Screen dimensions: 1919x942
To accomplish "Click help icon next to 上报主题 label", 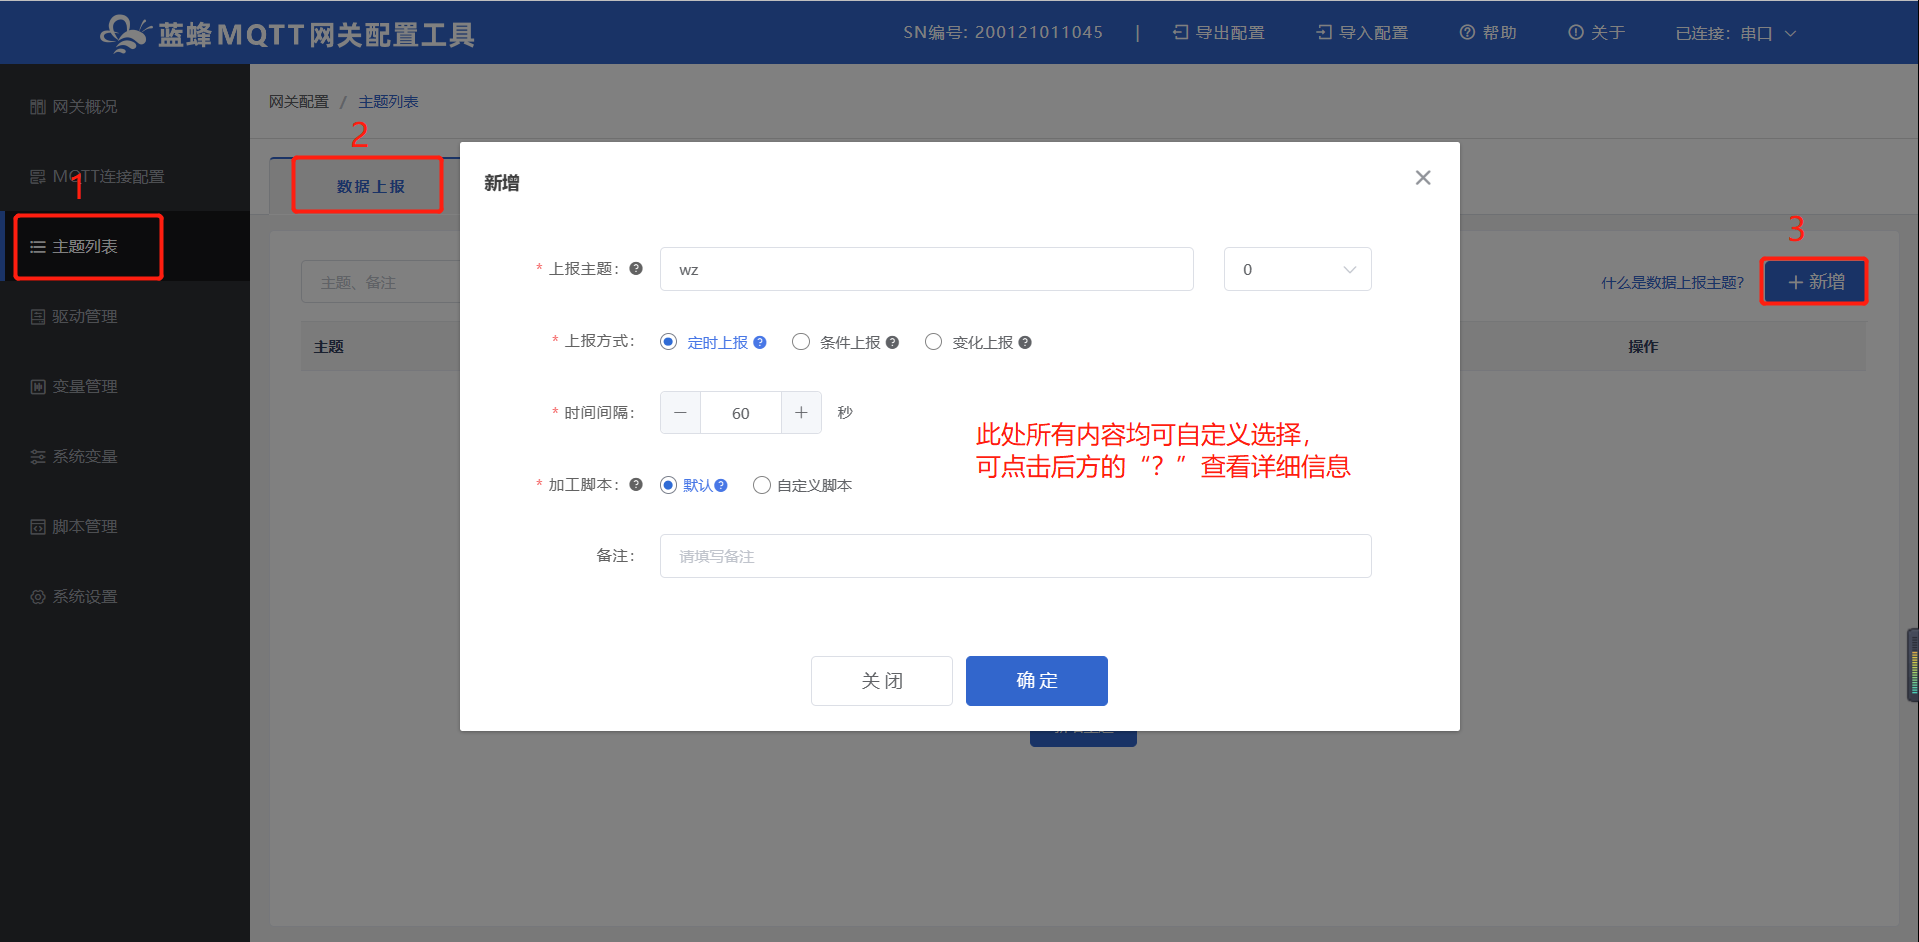I will click(x=636, y=268).
